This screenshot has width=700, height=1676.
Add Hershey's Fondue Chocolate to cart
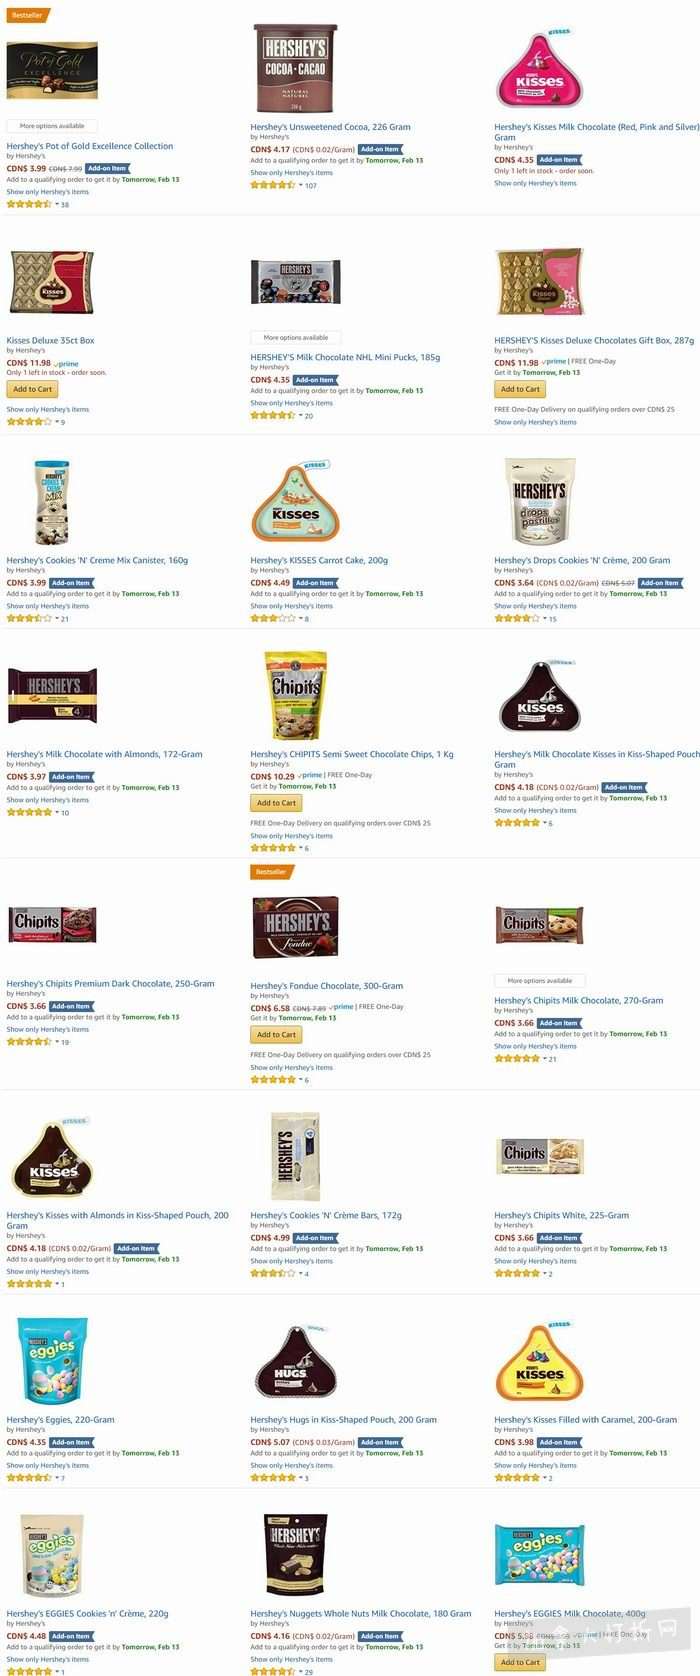click(x=276, y=1034)
